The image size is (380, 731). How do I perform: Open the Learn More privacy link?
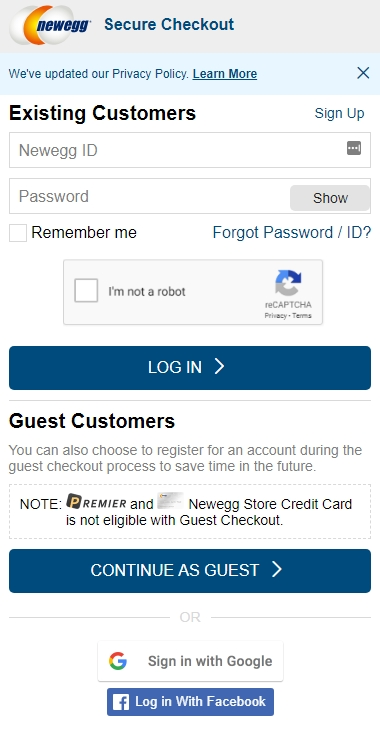[x=225, y=74]
